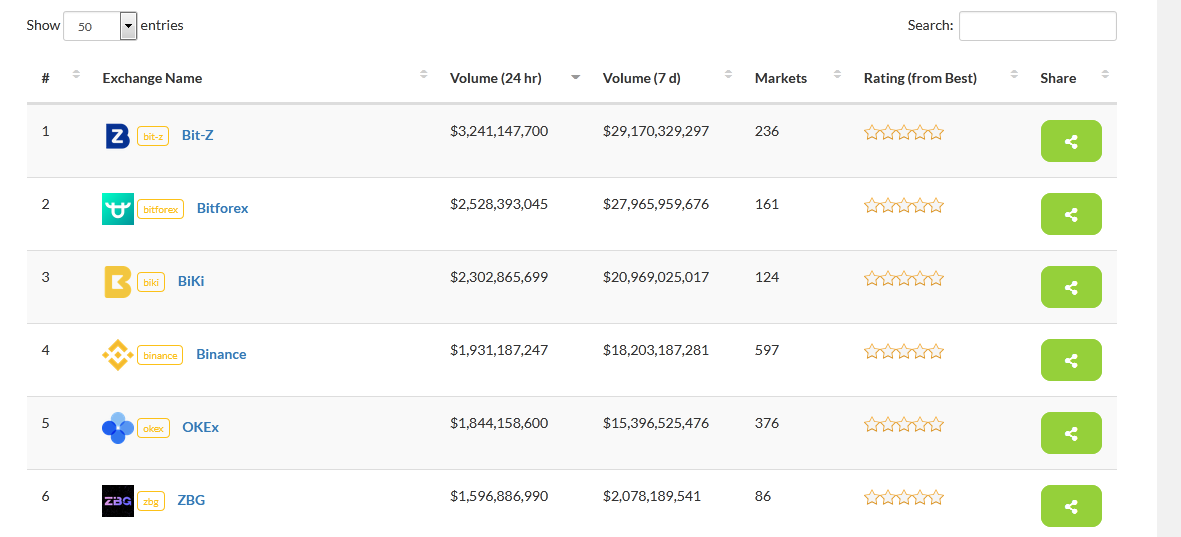This screenshot has height=537, width=1181.
Task: Click the Bitforex exchange logo icon
Action: point(117,209)
